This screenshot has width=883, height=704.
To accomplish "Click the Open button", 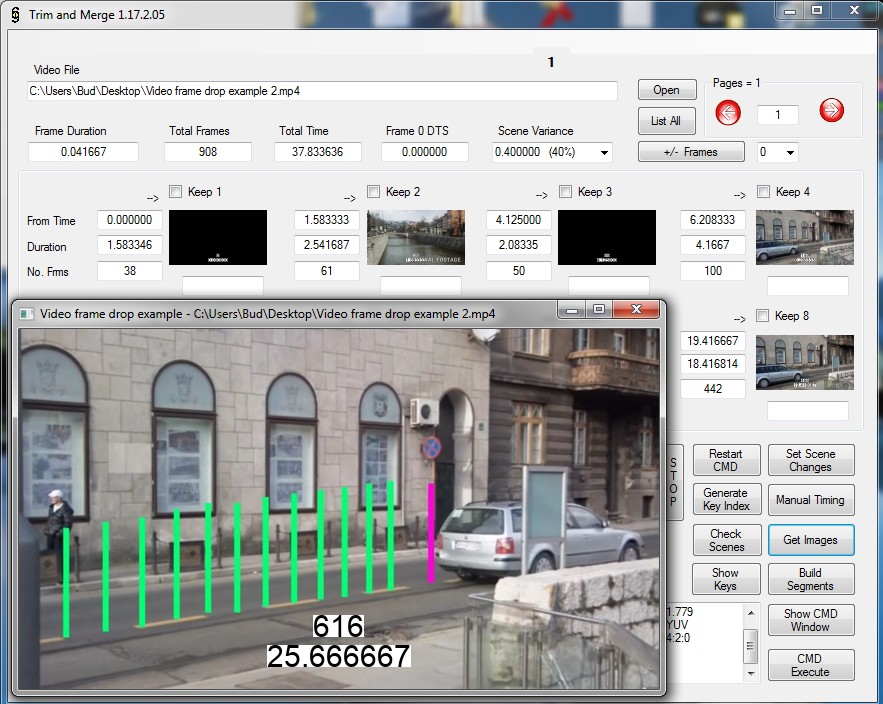I will pyautogui.click(x=667, y=90).
